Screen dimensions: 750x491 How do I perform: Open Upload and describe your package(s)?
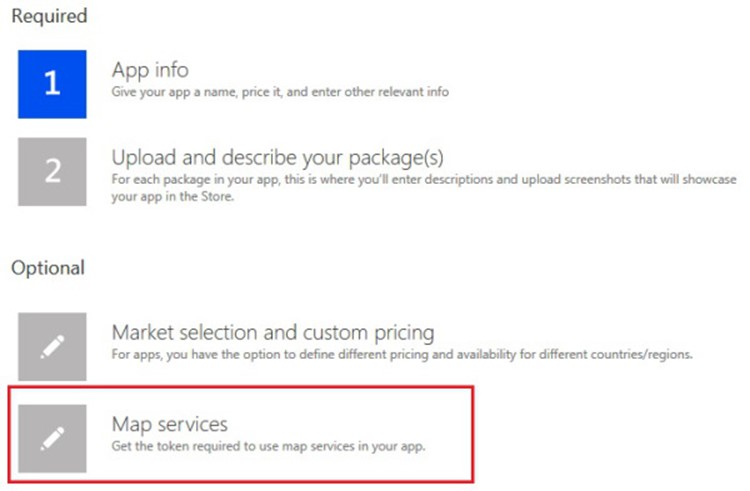click(x=277, y=157)
